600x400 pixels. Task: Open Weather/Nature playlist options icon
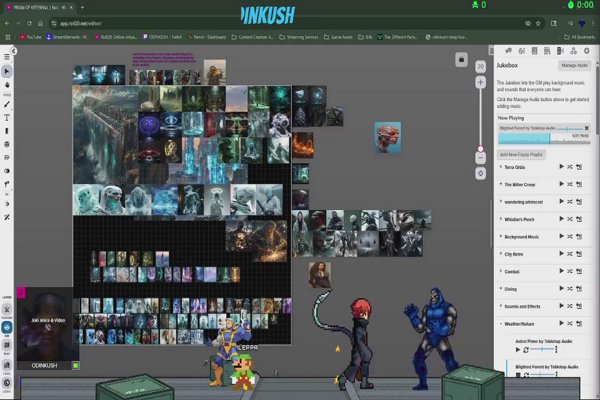click(x=579, y=323)
